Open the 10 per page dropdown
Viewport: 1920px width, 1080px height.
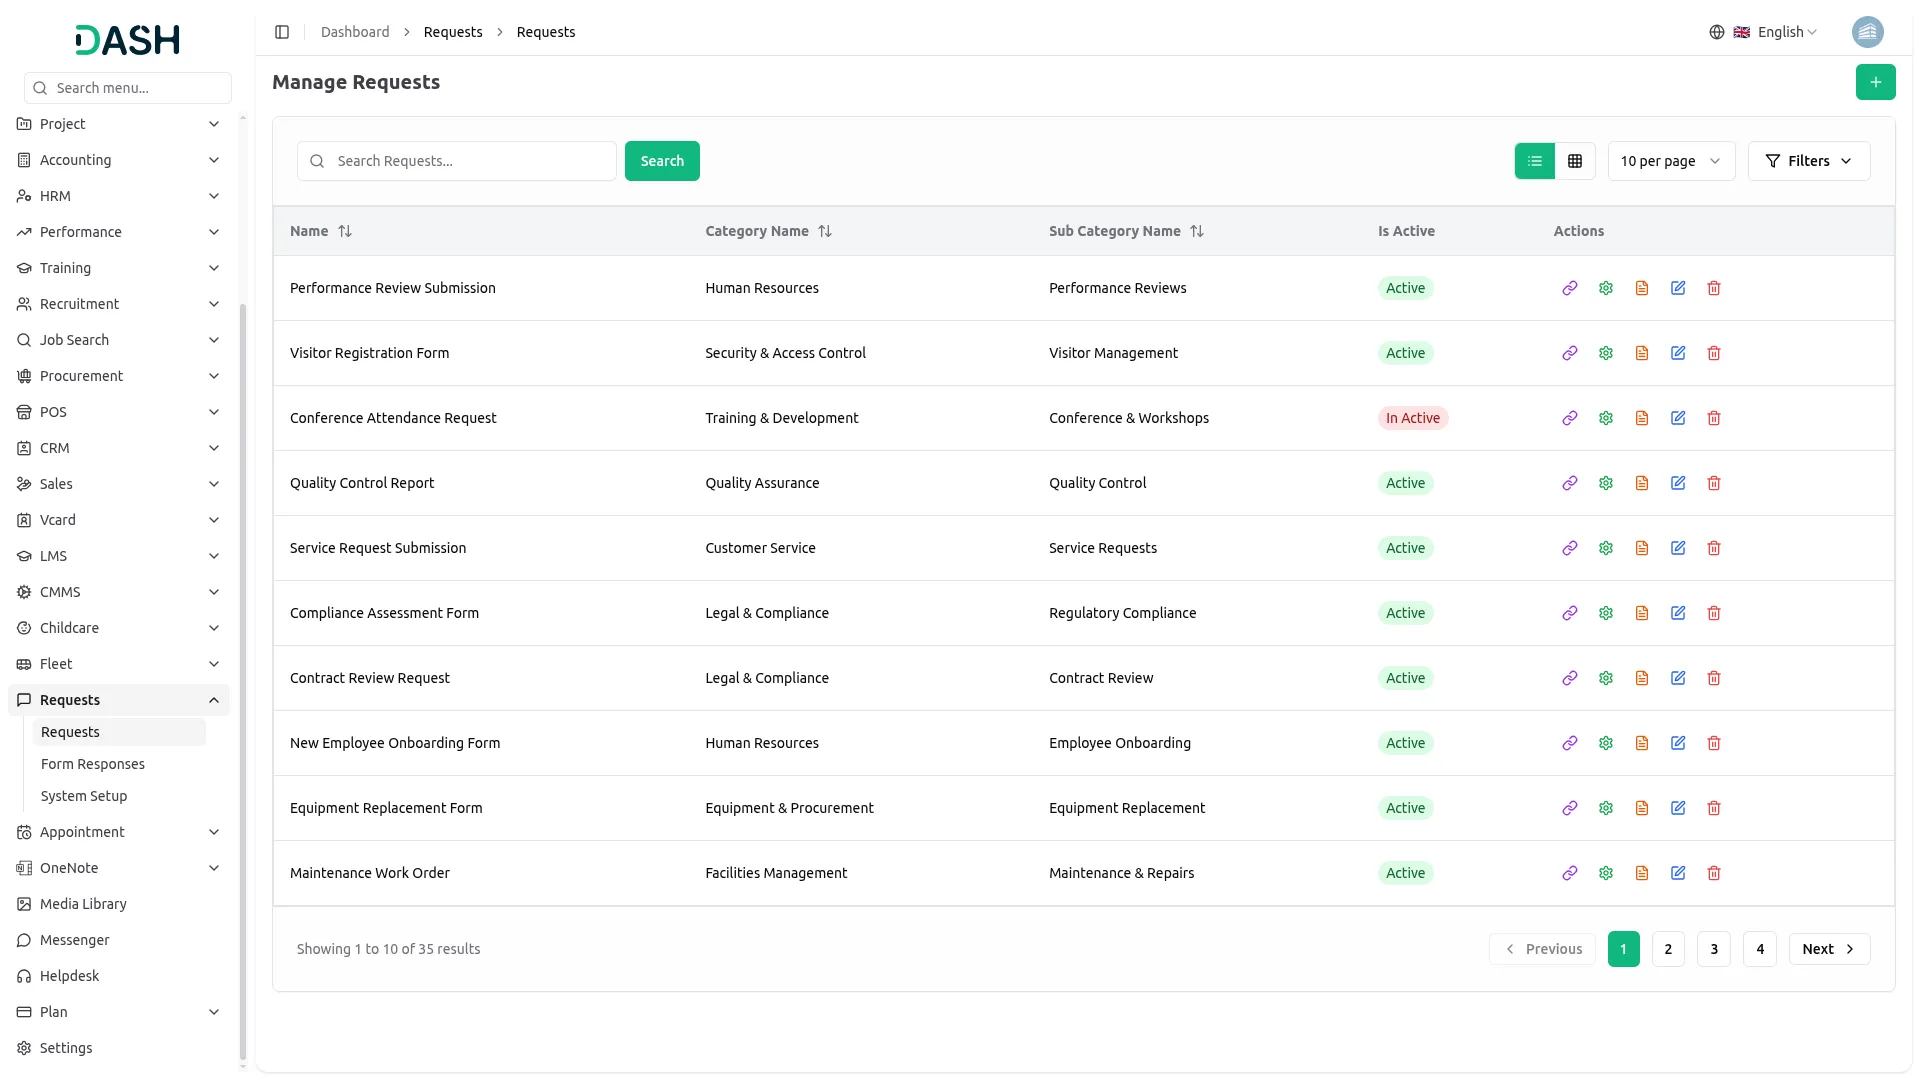(x=1671, y=161)
